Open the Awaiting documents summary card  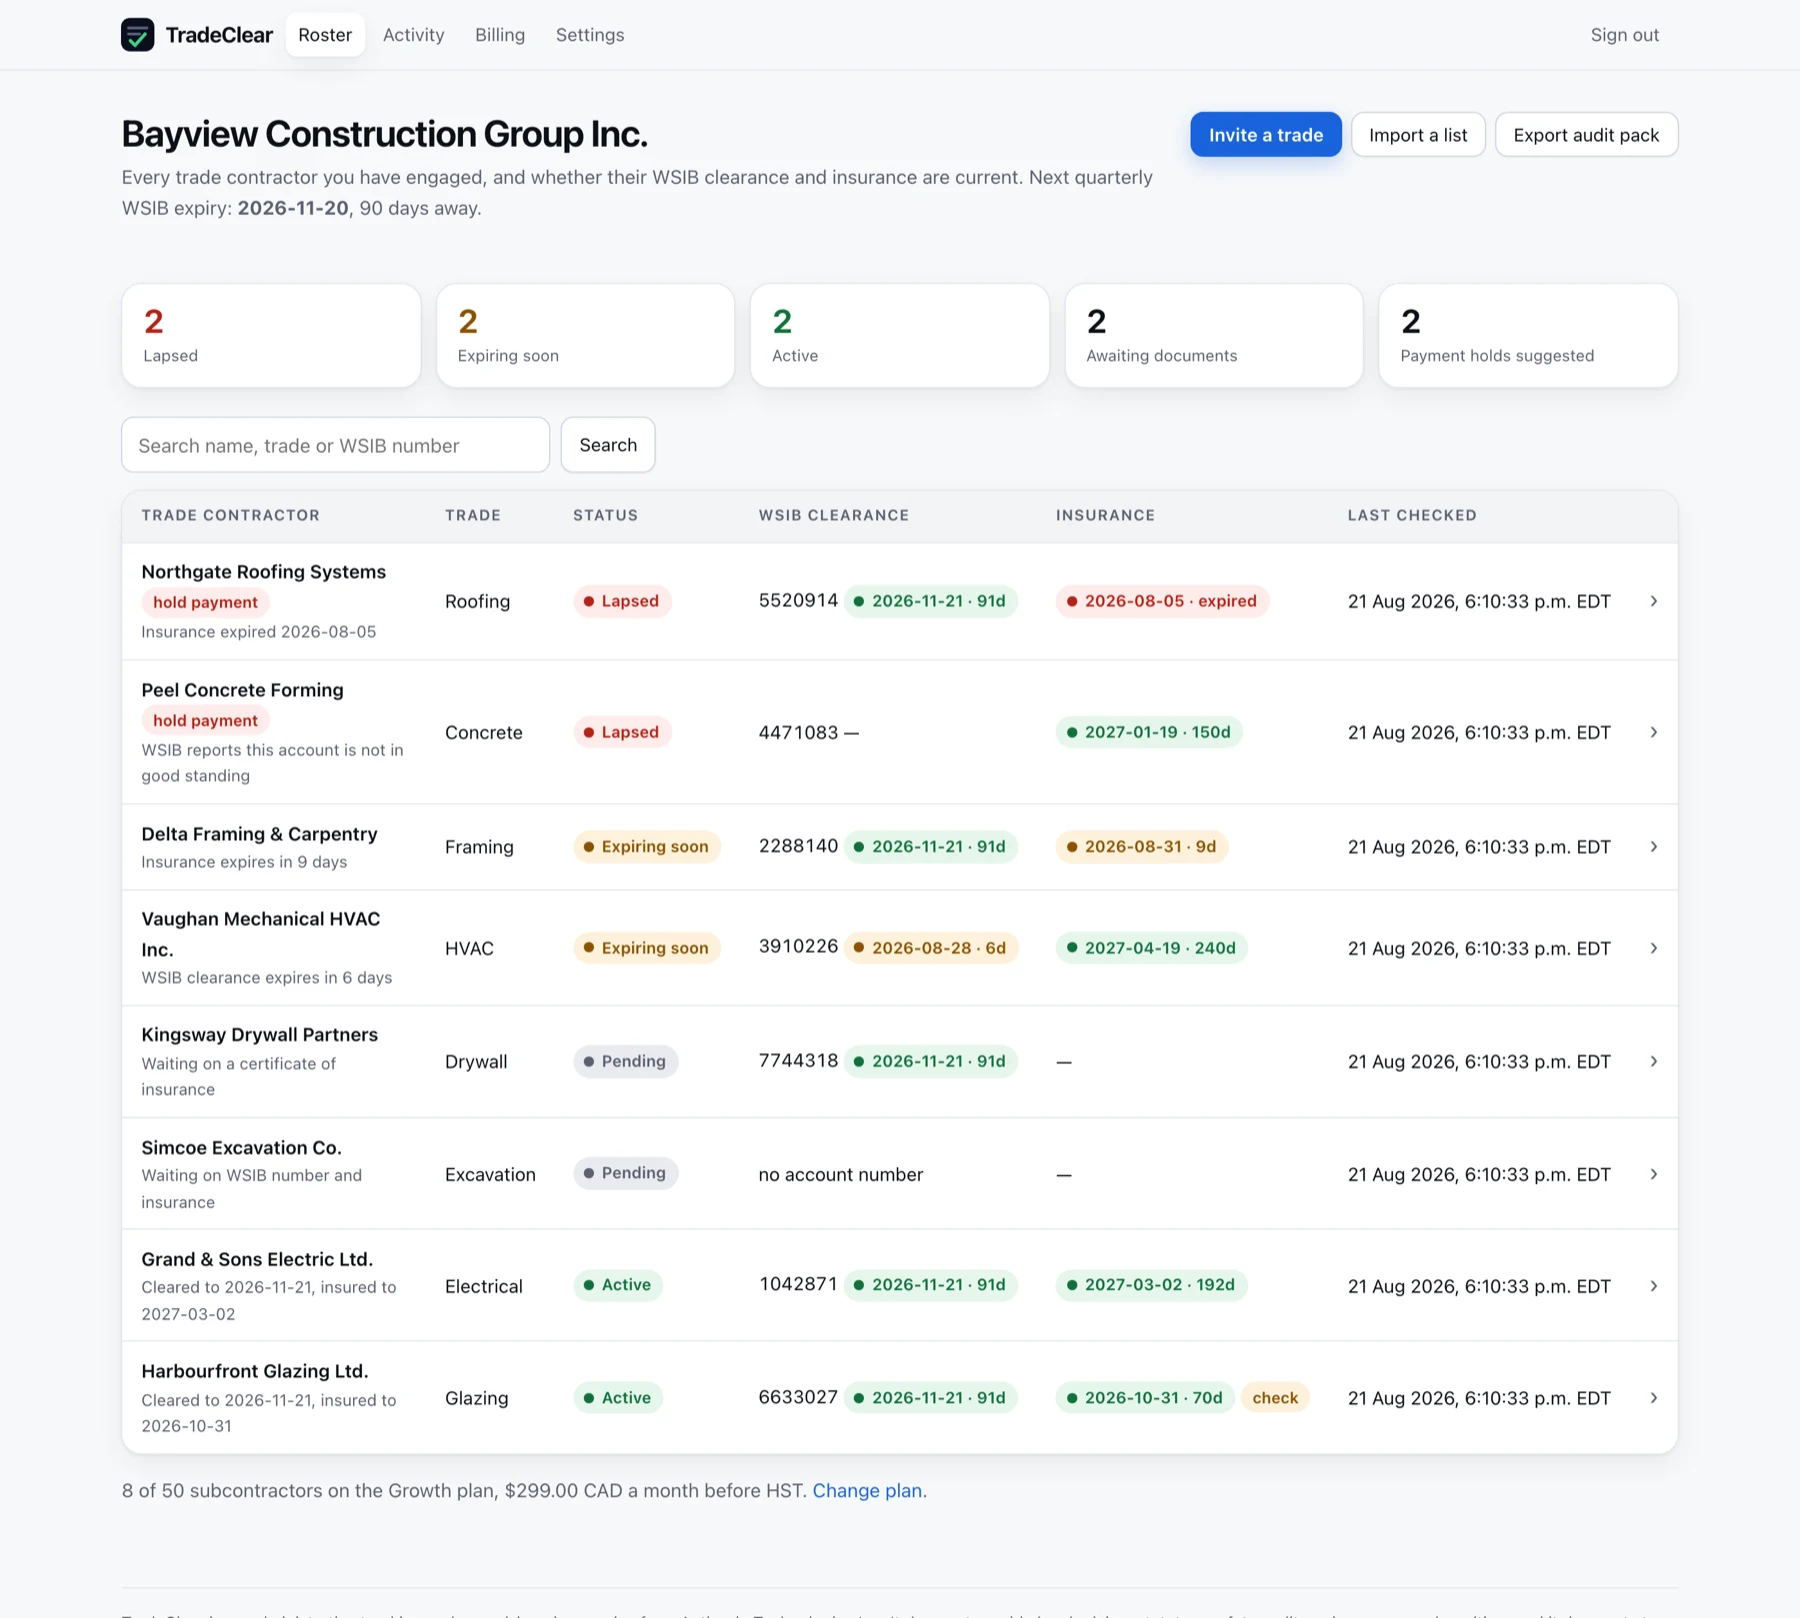point(1214,336)
